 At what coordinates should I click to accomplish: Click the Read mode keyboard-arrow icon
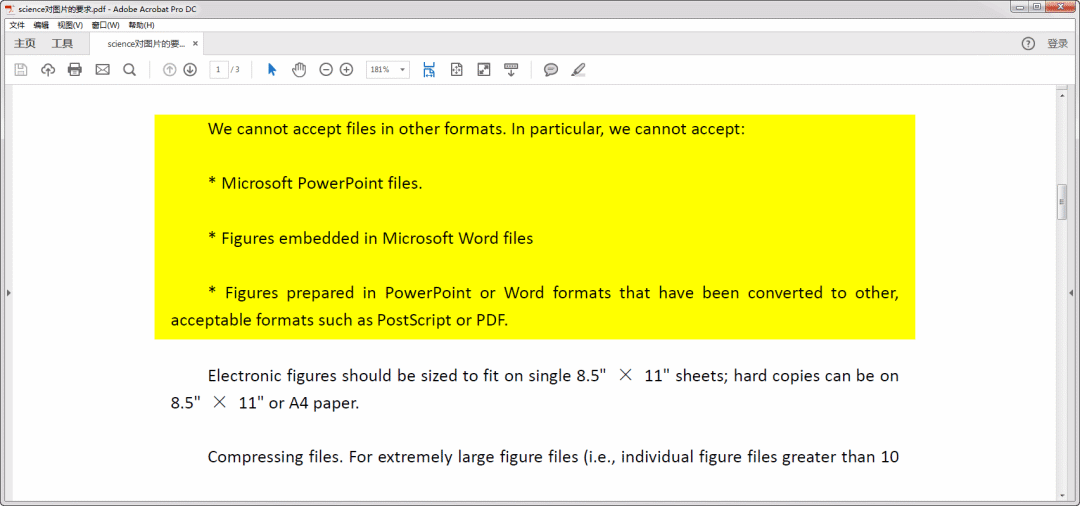click(x=511, y=70)
